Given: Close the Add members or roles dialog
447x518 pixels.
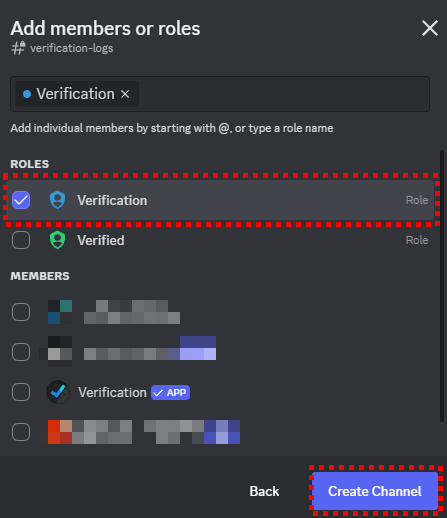Looking at the screenshot, I should click(430, 28).
